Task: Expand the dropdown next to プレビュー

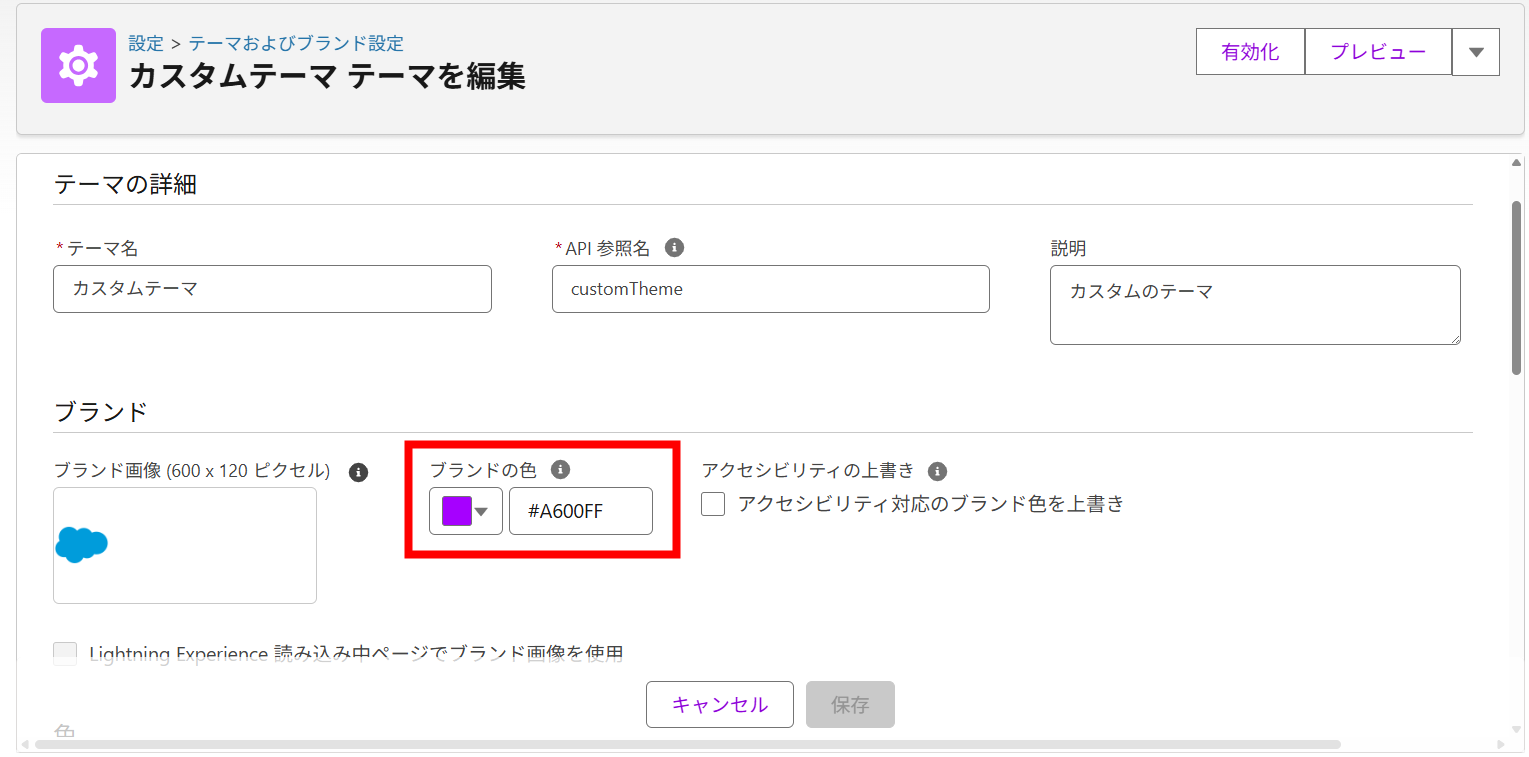Action: [x=1476, y=51]
